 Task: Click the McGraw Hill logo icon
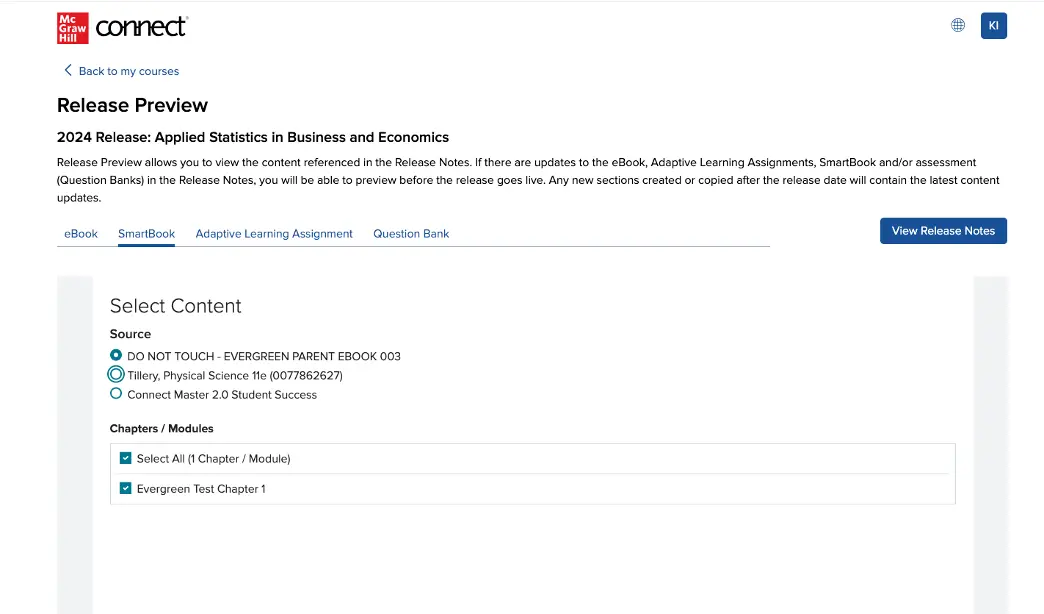pyautogui.click(x=73, y=28)
